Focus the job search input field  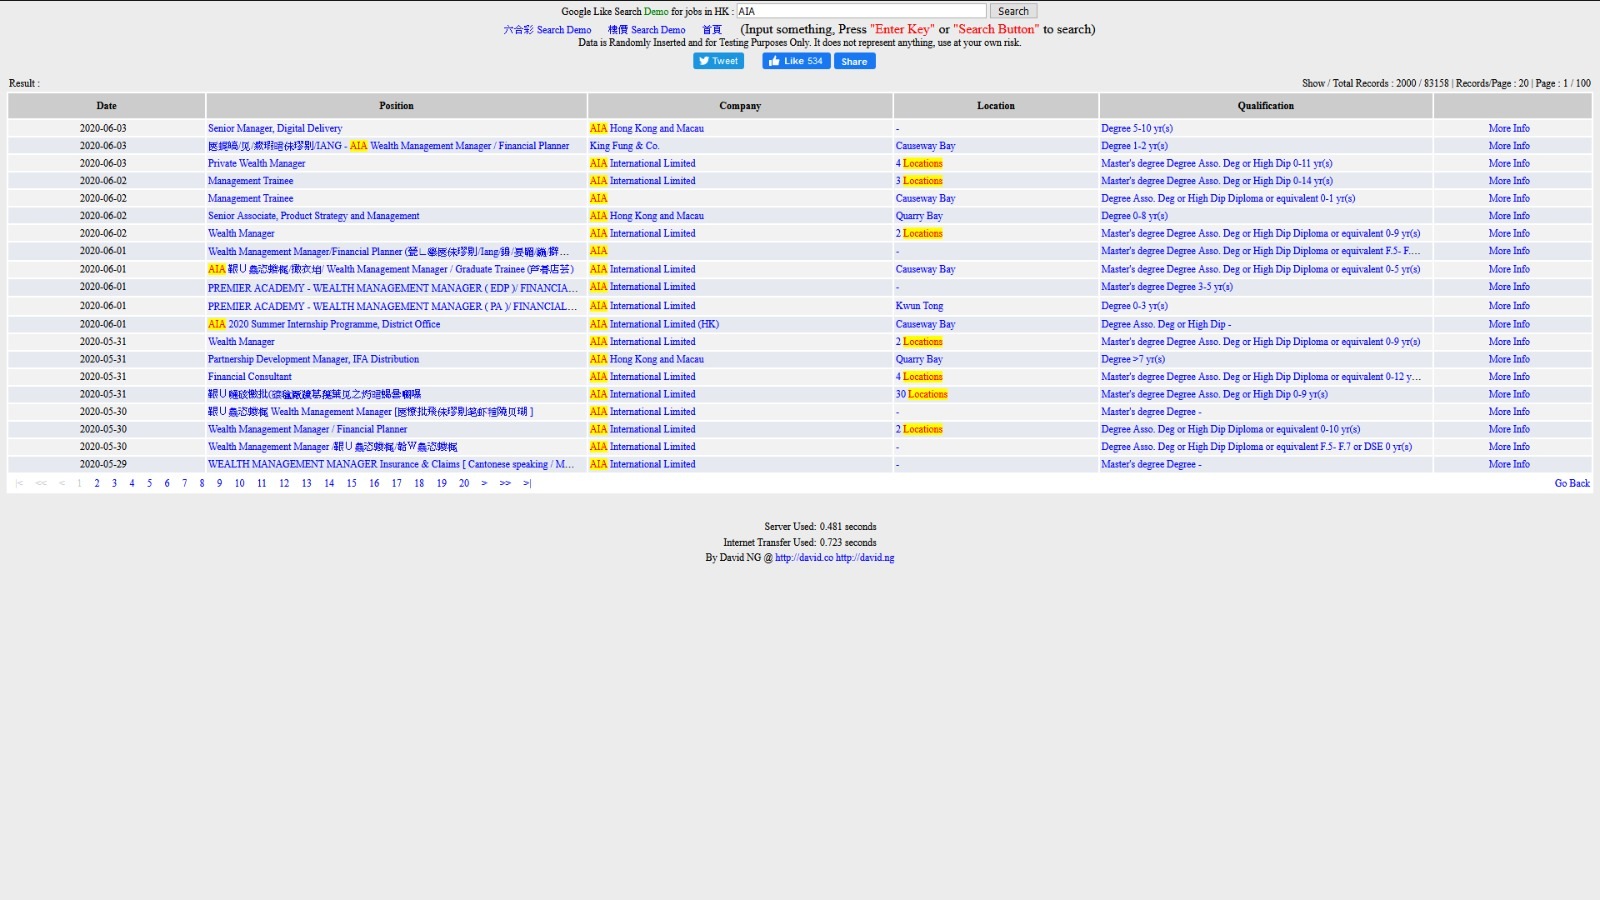[x=861, y=11]
